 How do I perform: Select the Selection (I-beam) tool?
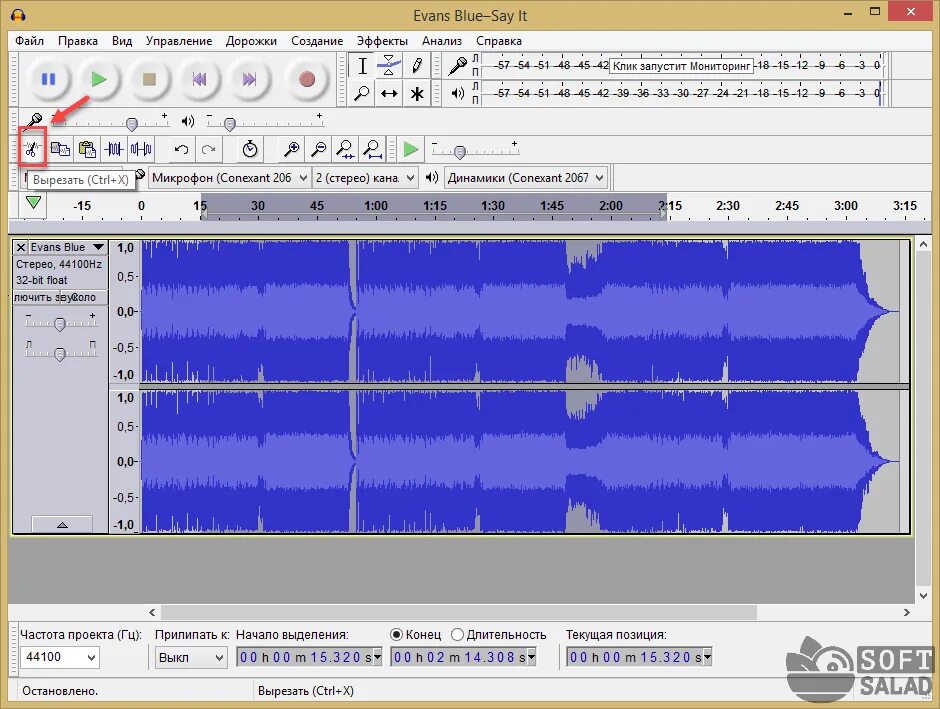pos(362,66)
